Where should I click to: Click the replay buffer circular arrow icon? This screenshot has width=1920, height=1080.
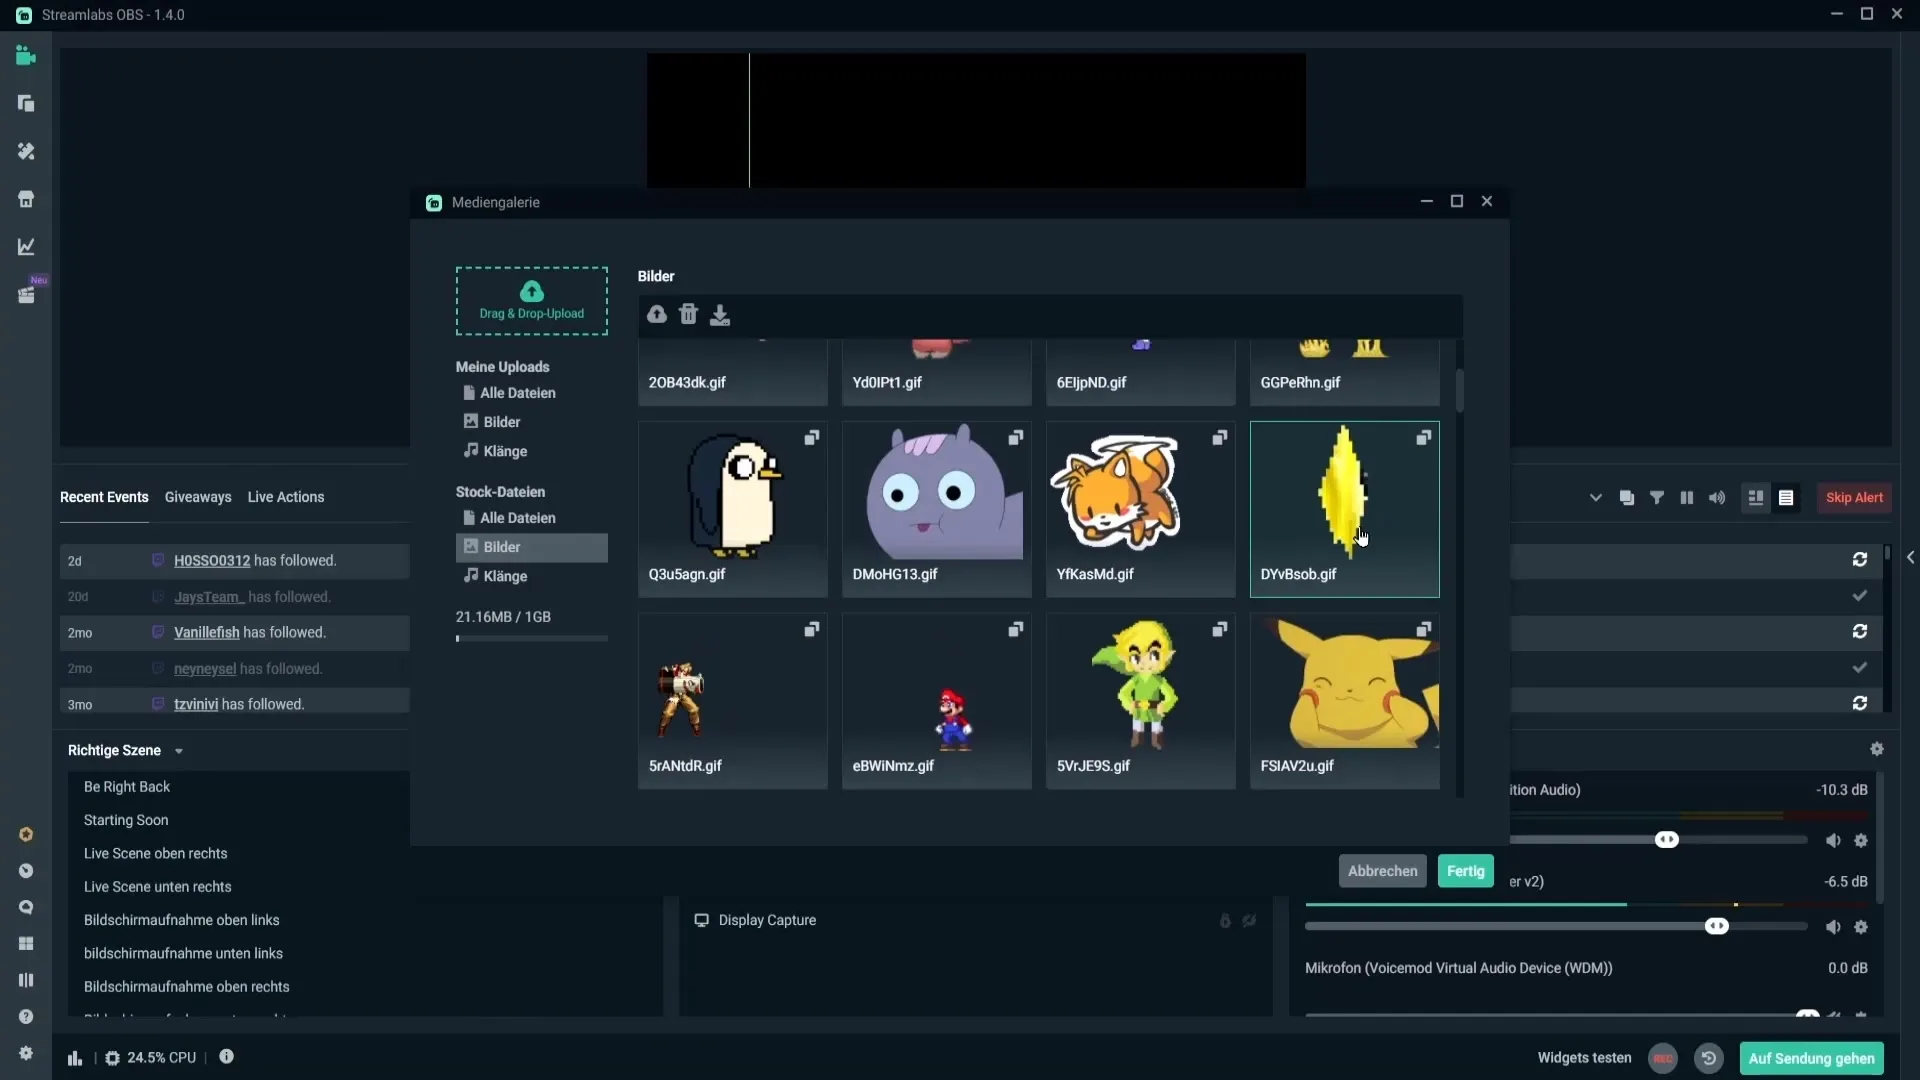pos(1709,1058)
